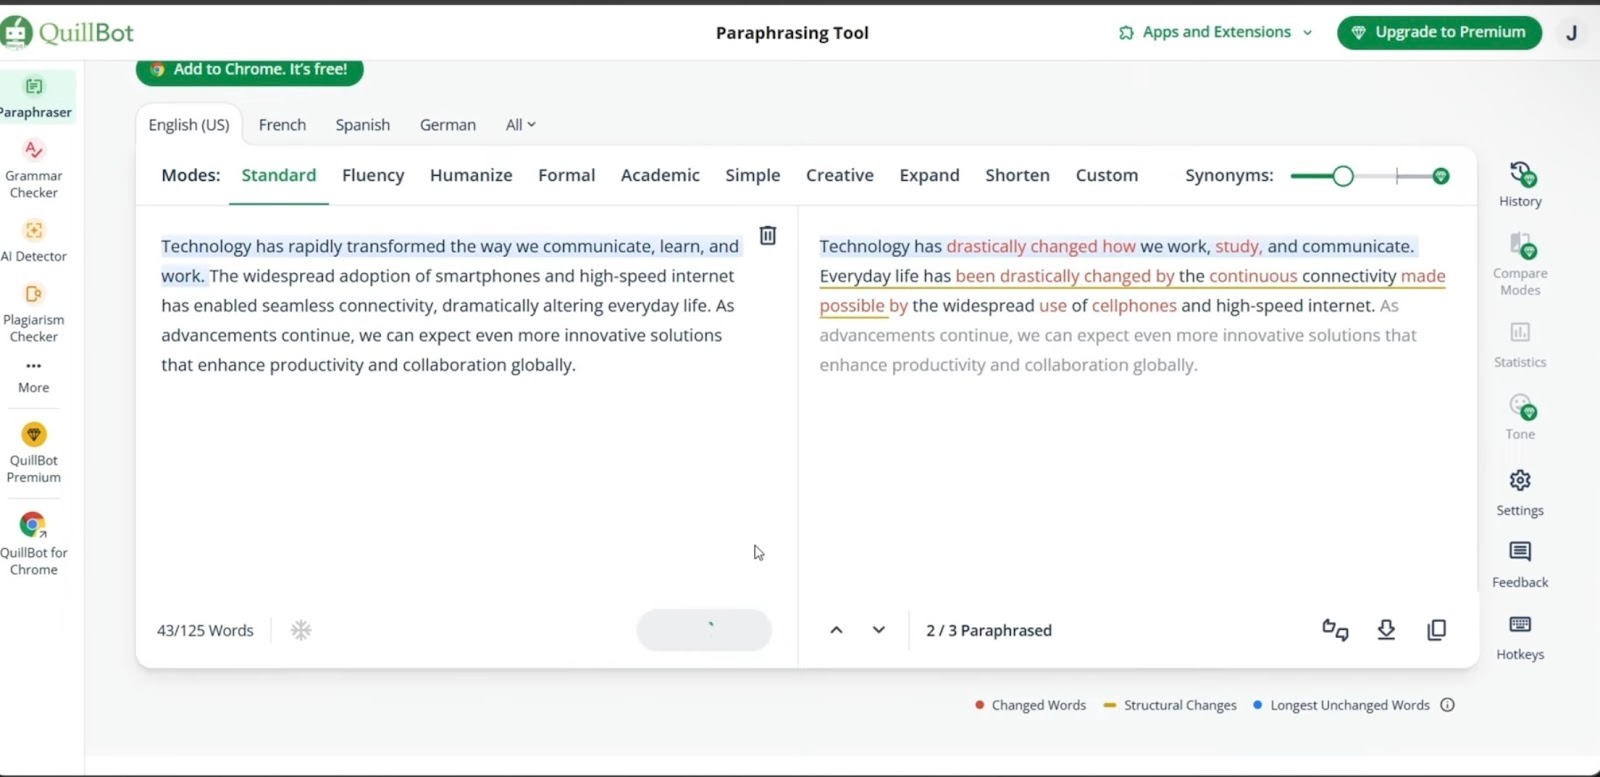Screen dimensions: 1600x777
Task: Open the Paraphraser tool in sidebar
Action: 34,98
